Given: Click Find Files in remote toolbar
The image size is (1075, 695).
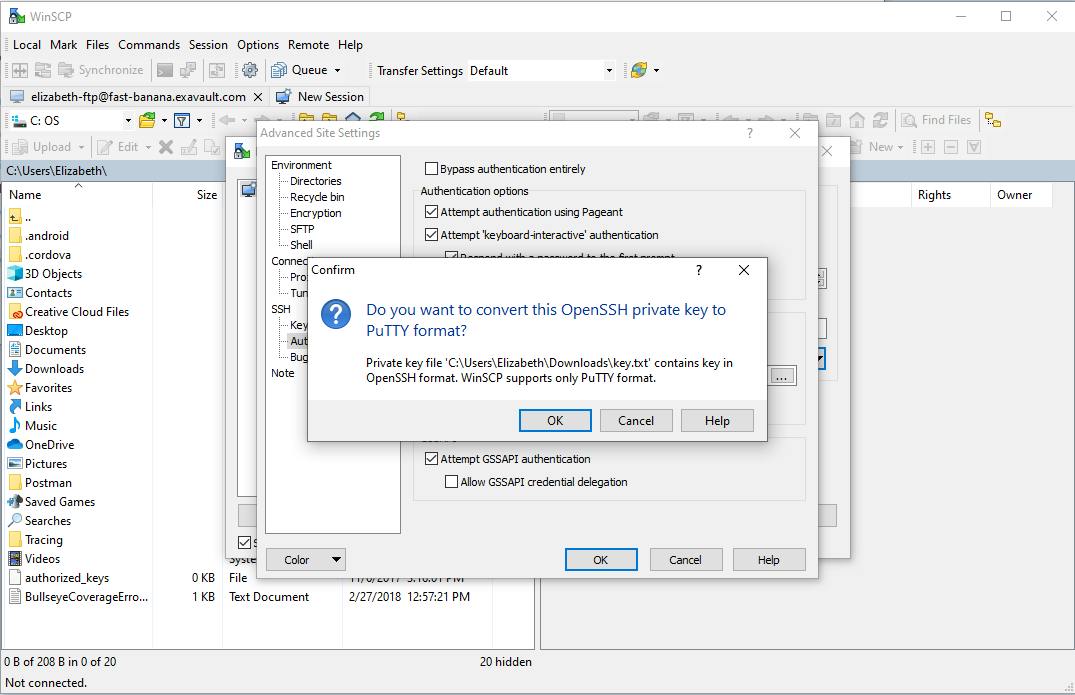Looking at the screenshot, I should click(x=937, y=121).
